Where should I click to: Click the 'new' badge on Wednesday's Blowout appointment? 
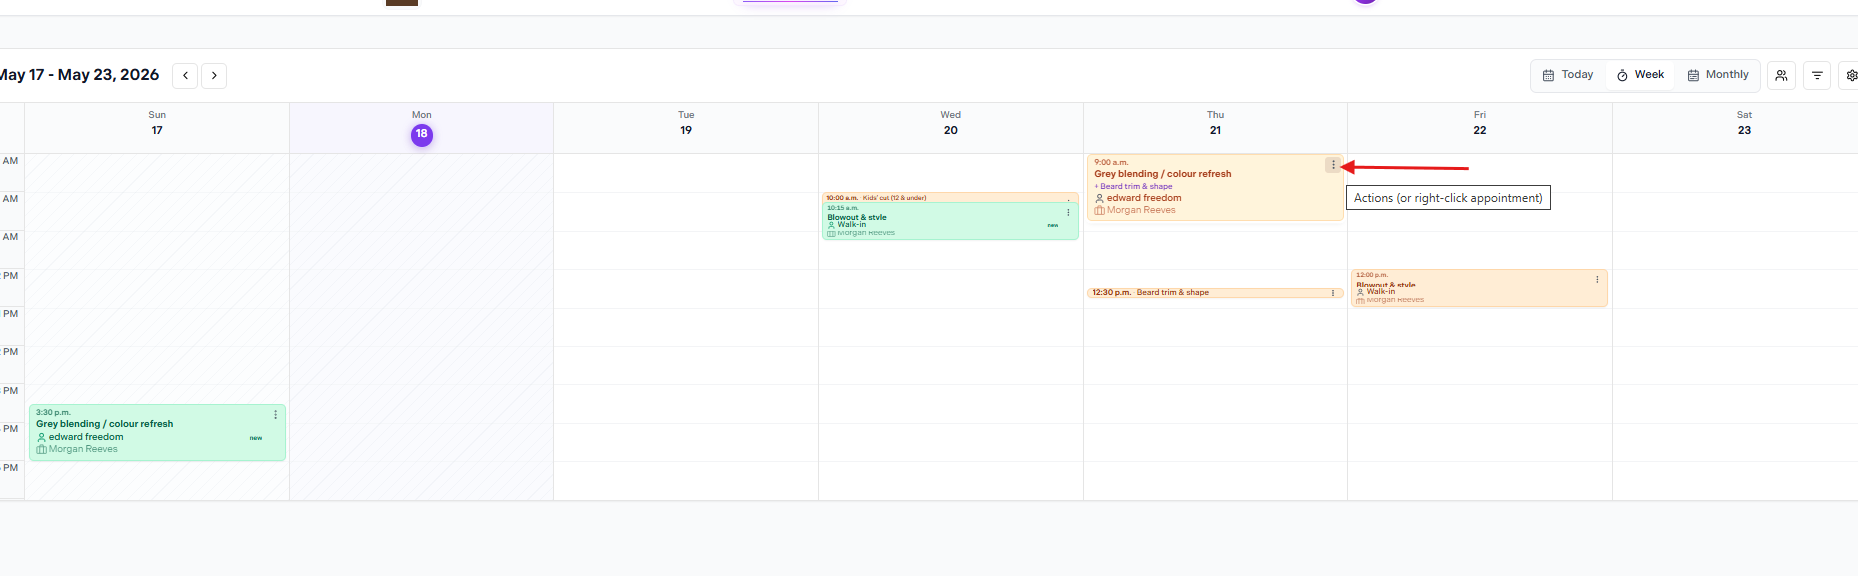tap(1053, 225)
